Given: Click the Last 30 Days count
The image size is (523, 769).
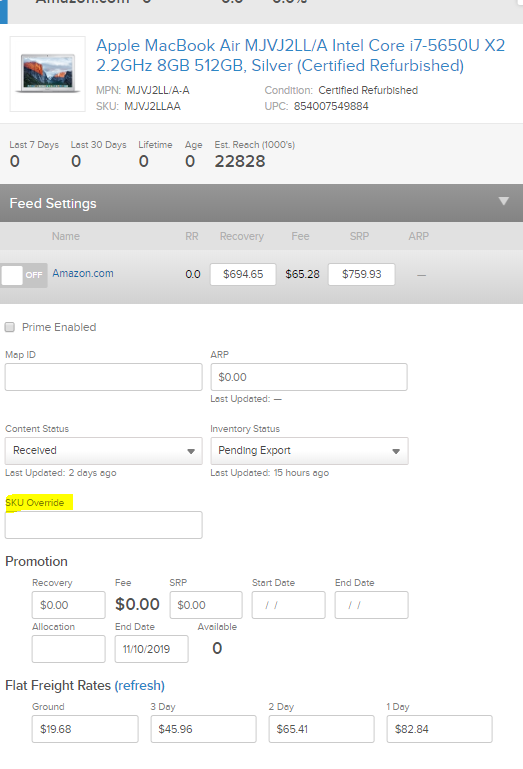Looking at the screenshot, I should click(x=76, y=161).
